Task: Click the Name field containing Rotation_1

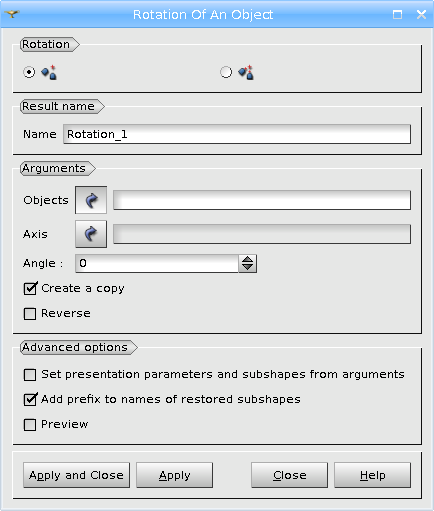Action: click(237, 134)
